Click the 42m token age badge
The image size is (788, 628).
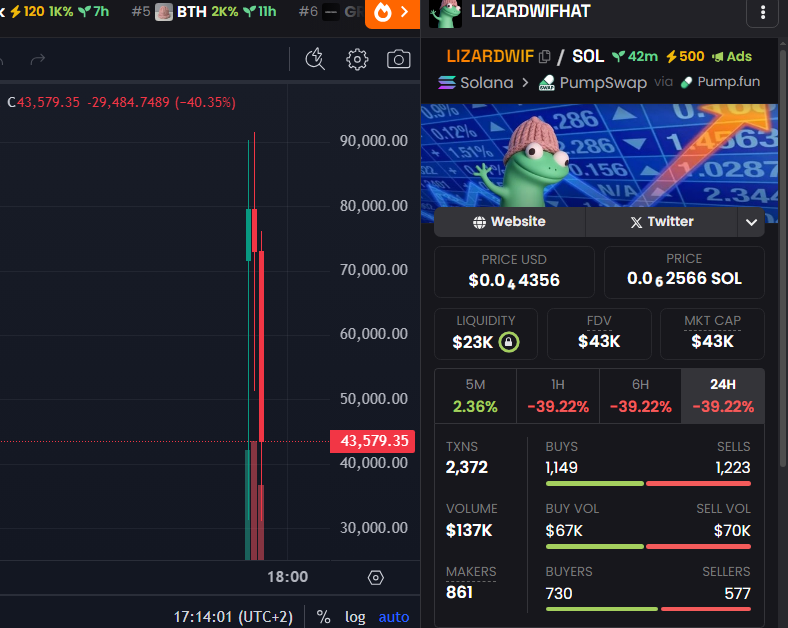click(x=635, y=57)
